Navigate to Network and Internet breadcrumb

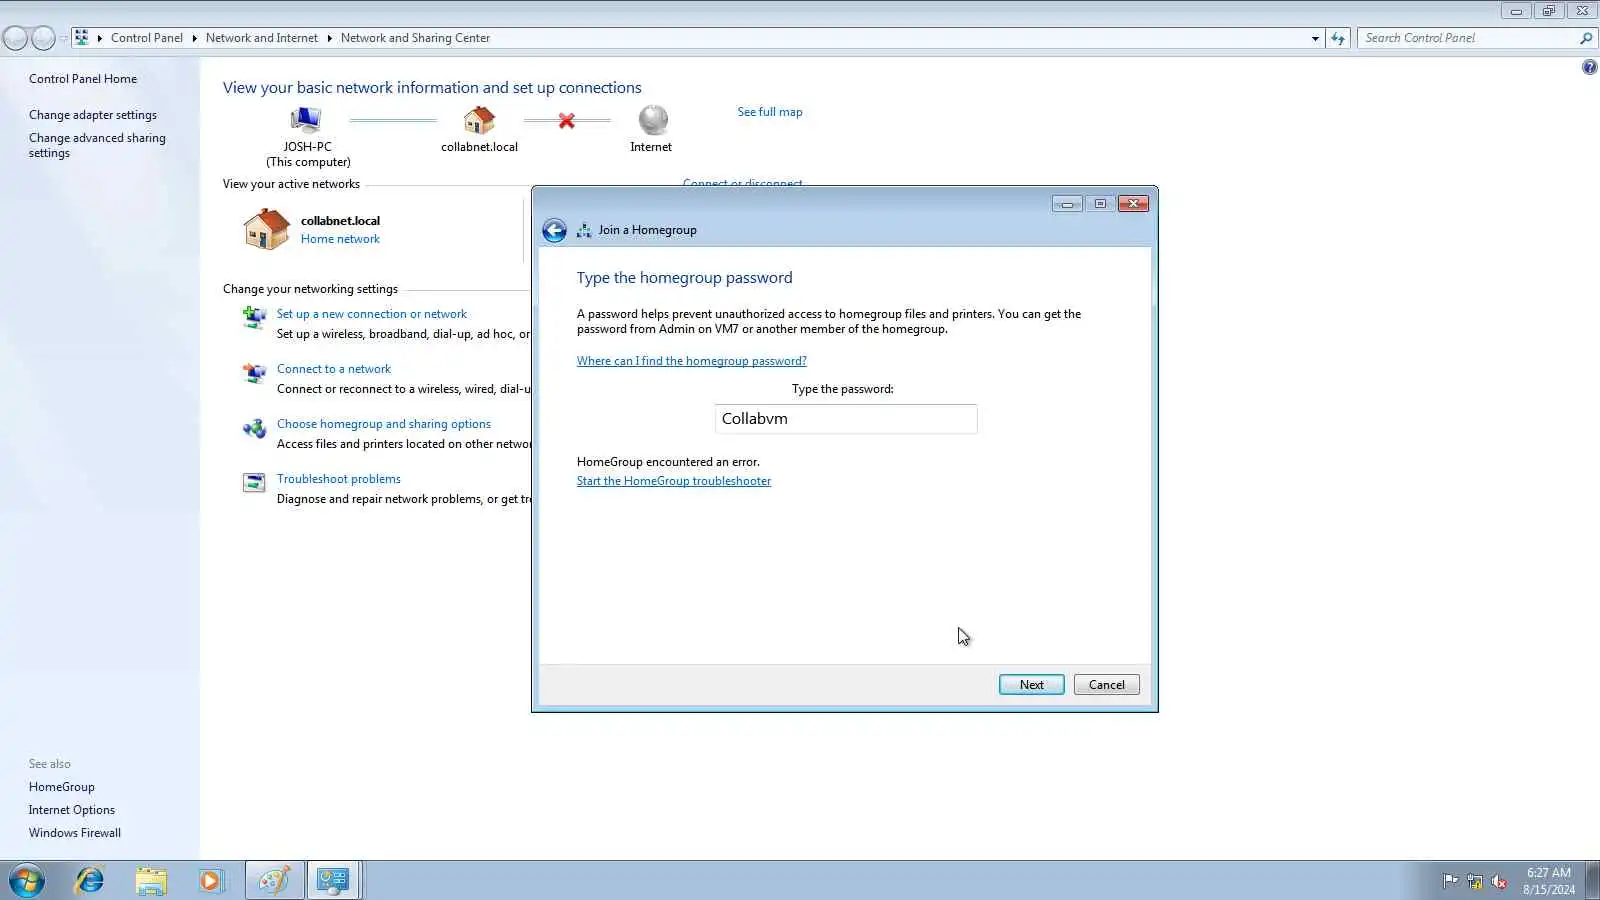(262, 38)
